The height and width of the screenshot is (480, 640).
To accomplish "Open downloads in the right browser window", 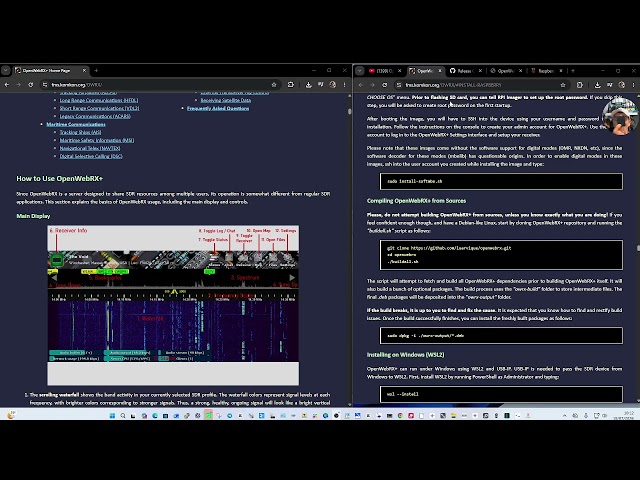I will point(598,85).
